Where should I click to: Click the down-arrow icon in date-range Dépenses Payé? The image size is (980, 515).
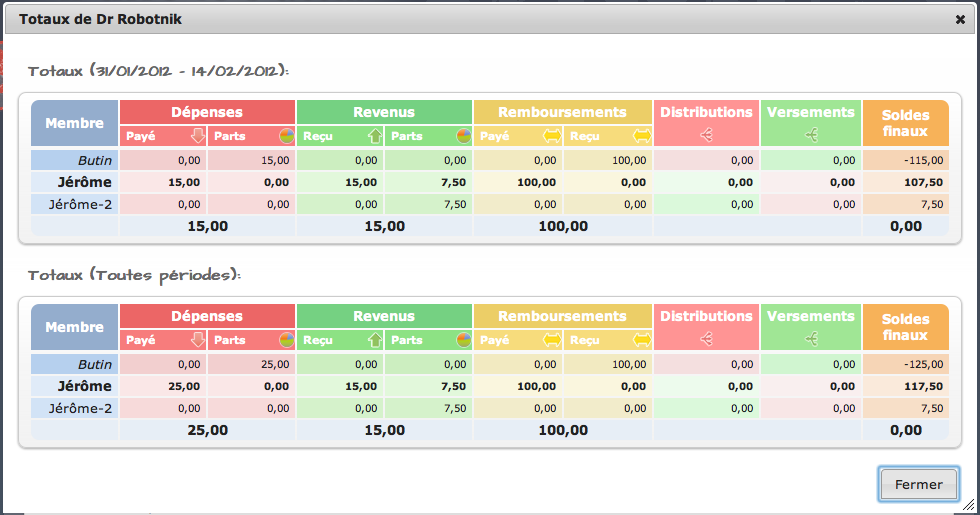click(x=197, y=136)
